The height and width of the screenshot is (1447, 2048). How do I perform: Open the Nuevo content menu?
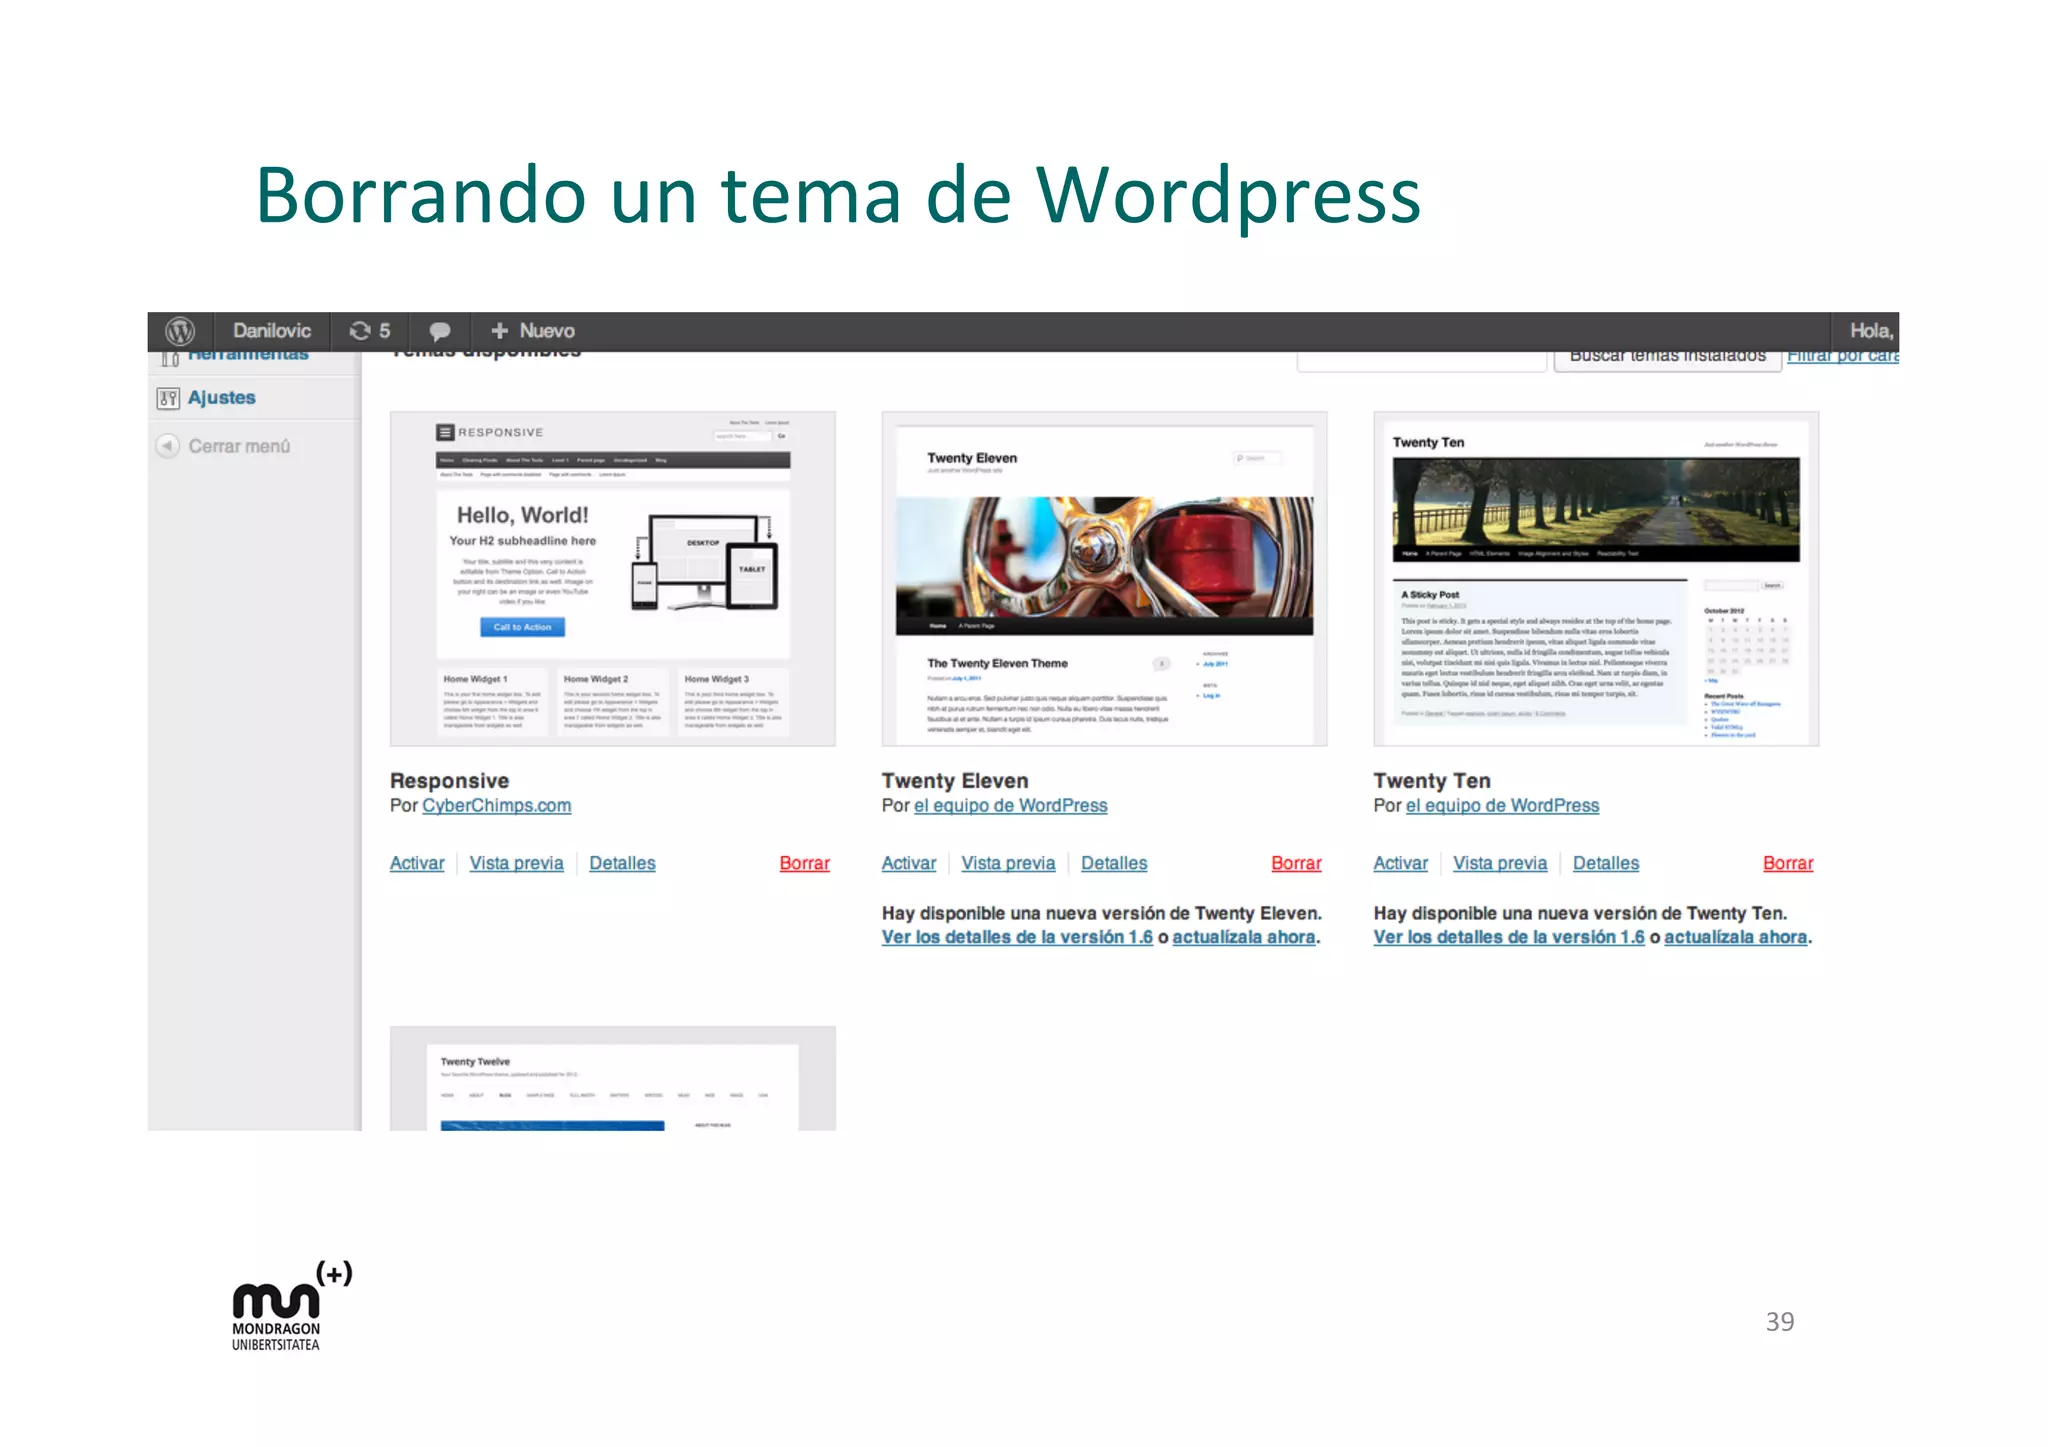click(x=532, y=331)
